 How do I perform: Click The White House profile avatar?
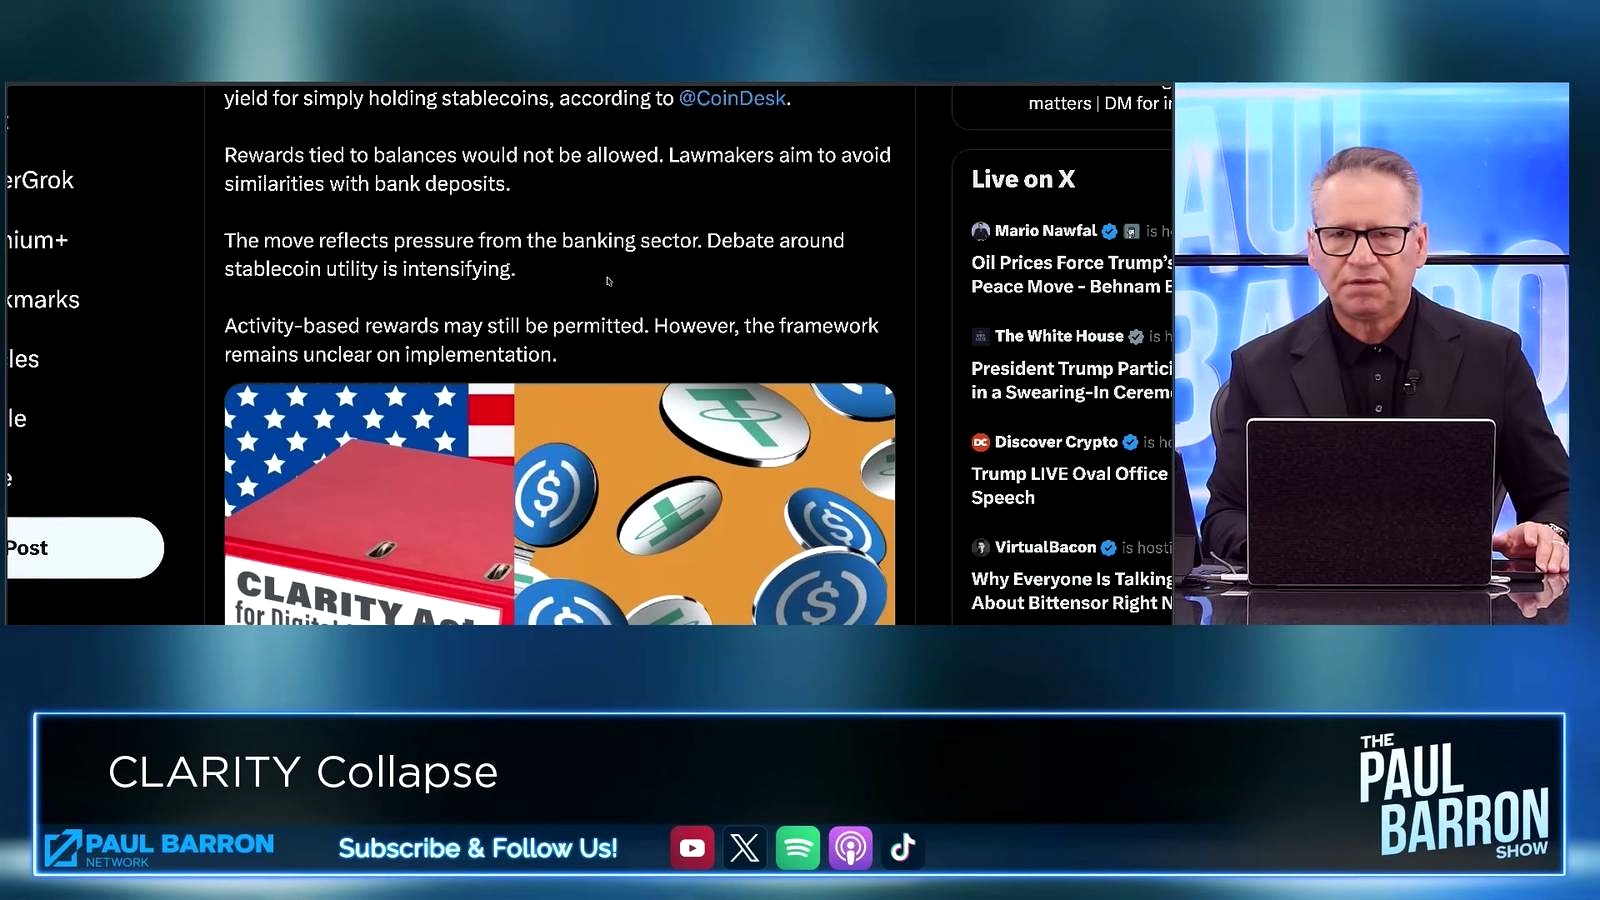[x=980, y=336]
